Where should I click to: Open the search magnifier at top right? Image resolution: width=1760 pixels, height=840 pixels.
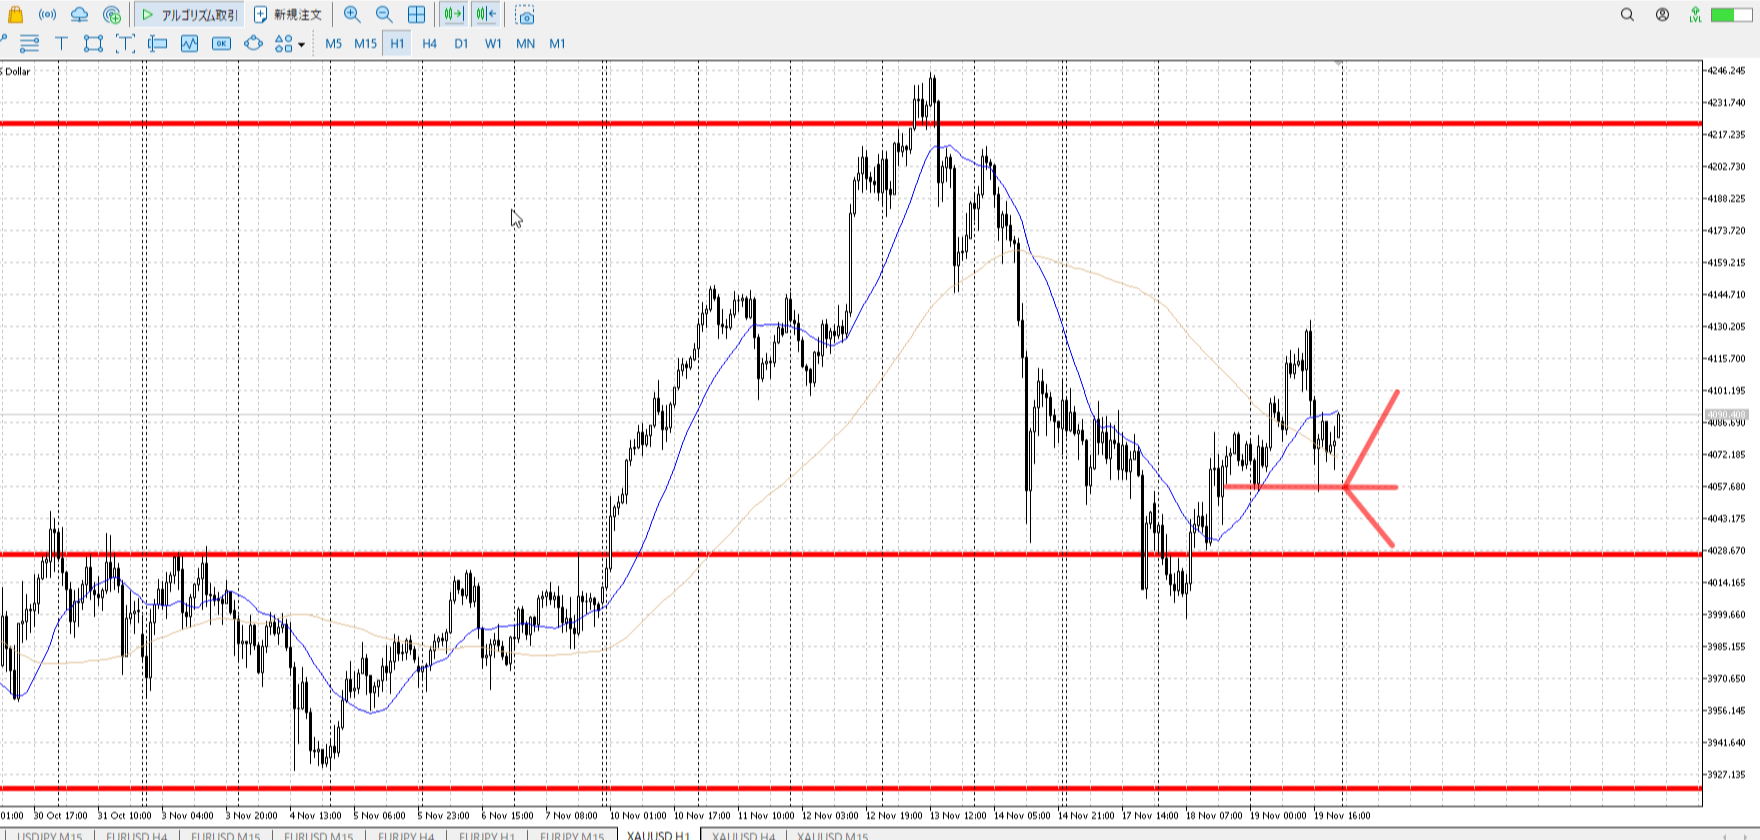pyautogui.click(x=1627, y=15)
